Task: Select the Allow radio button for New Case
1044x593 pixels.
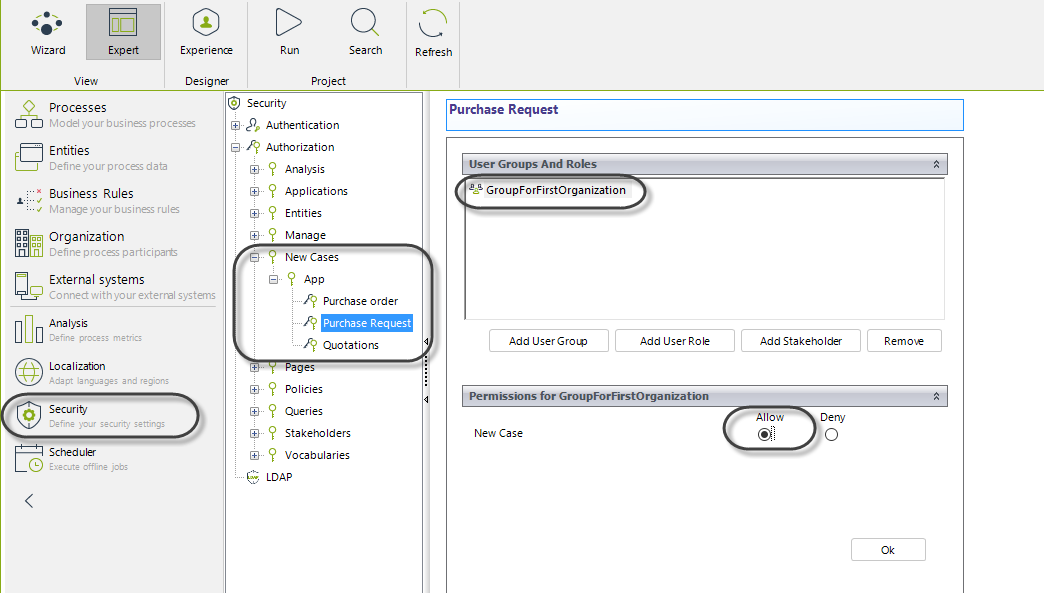Action: (764, 435)
